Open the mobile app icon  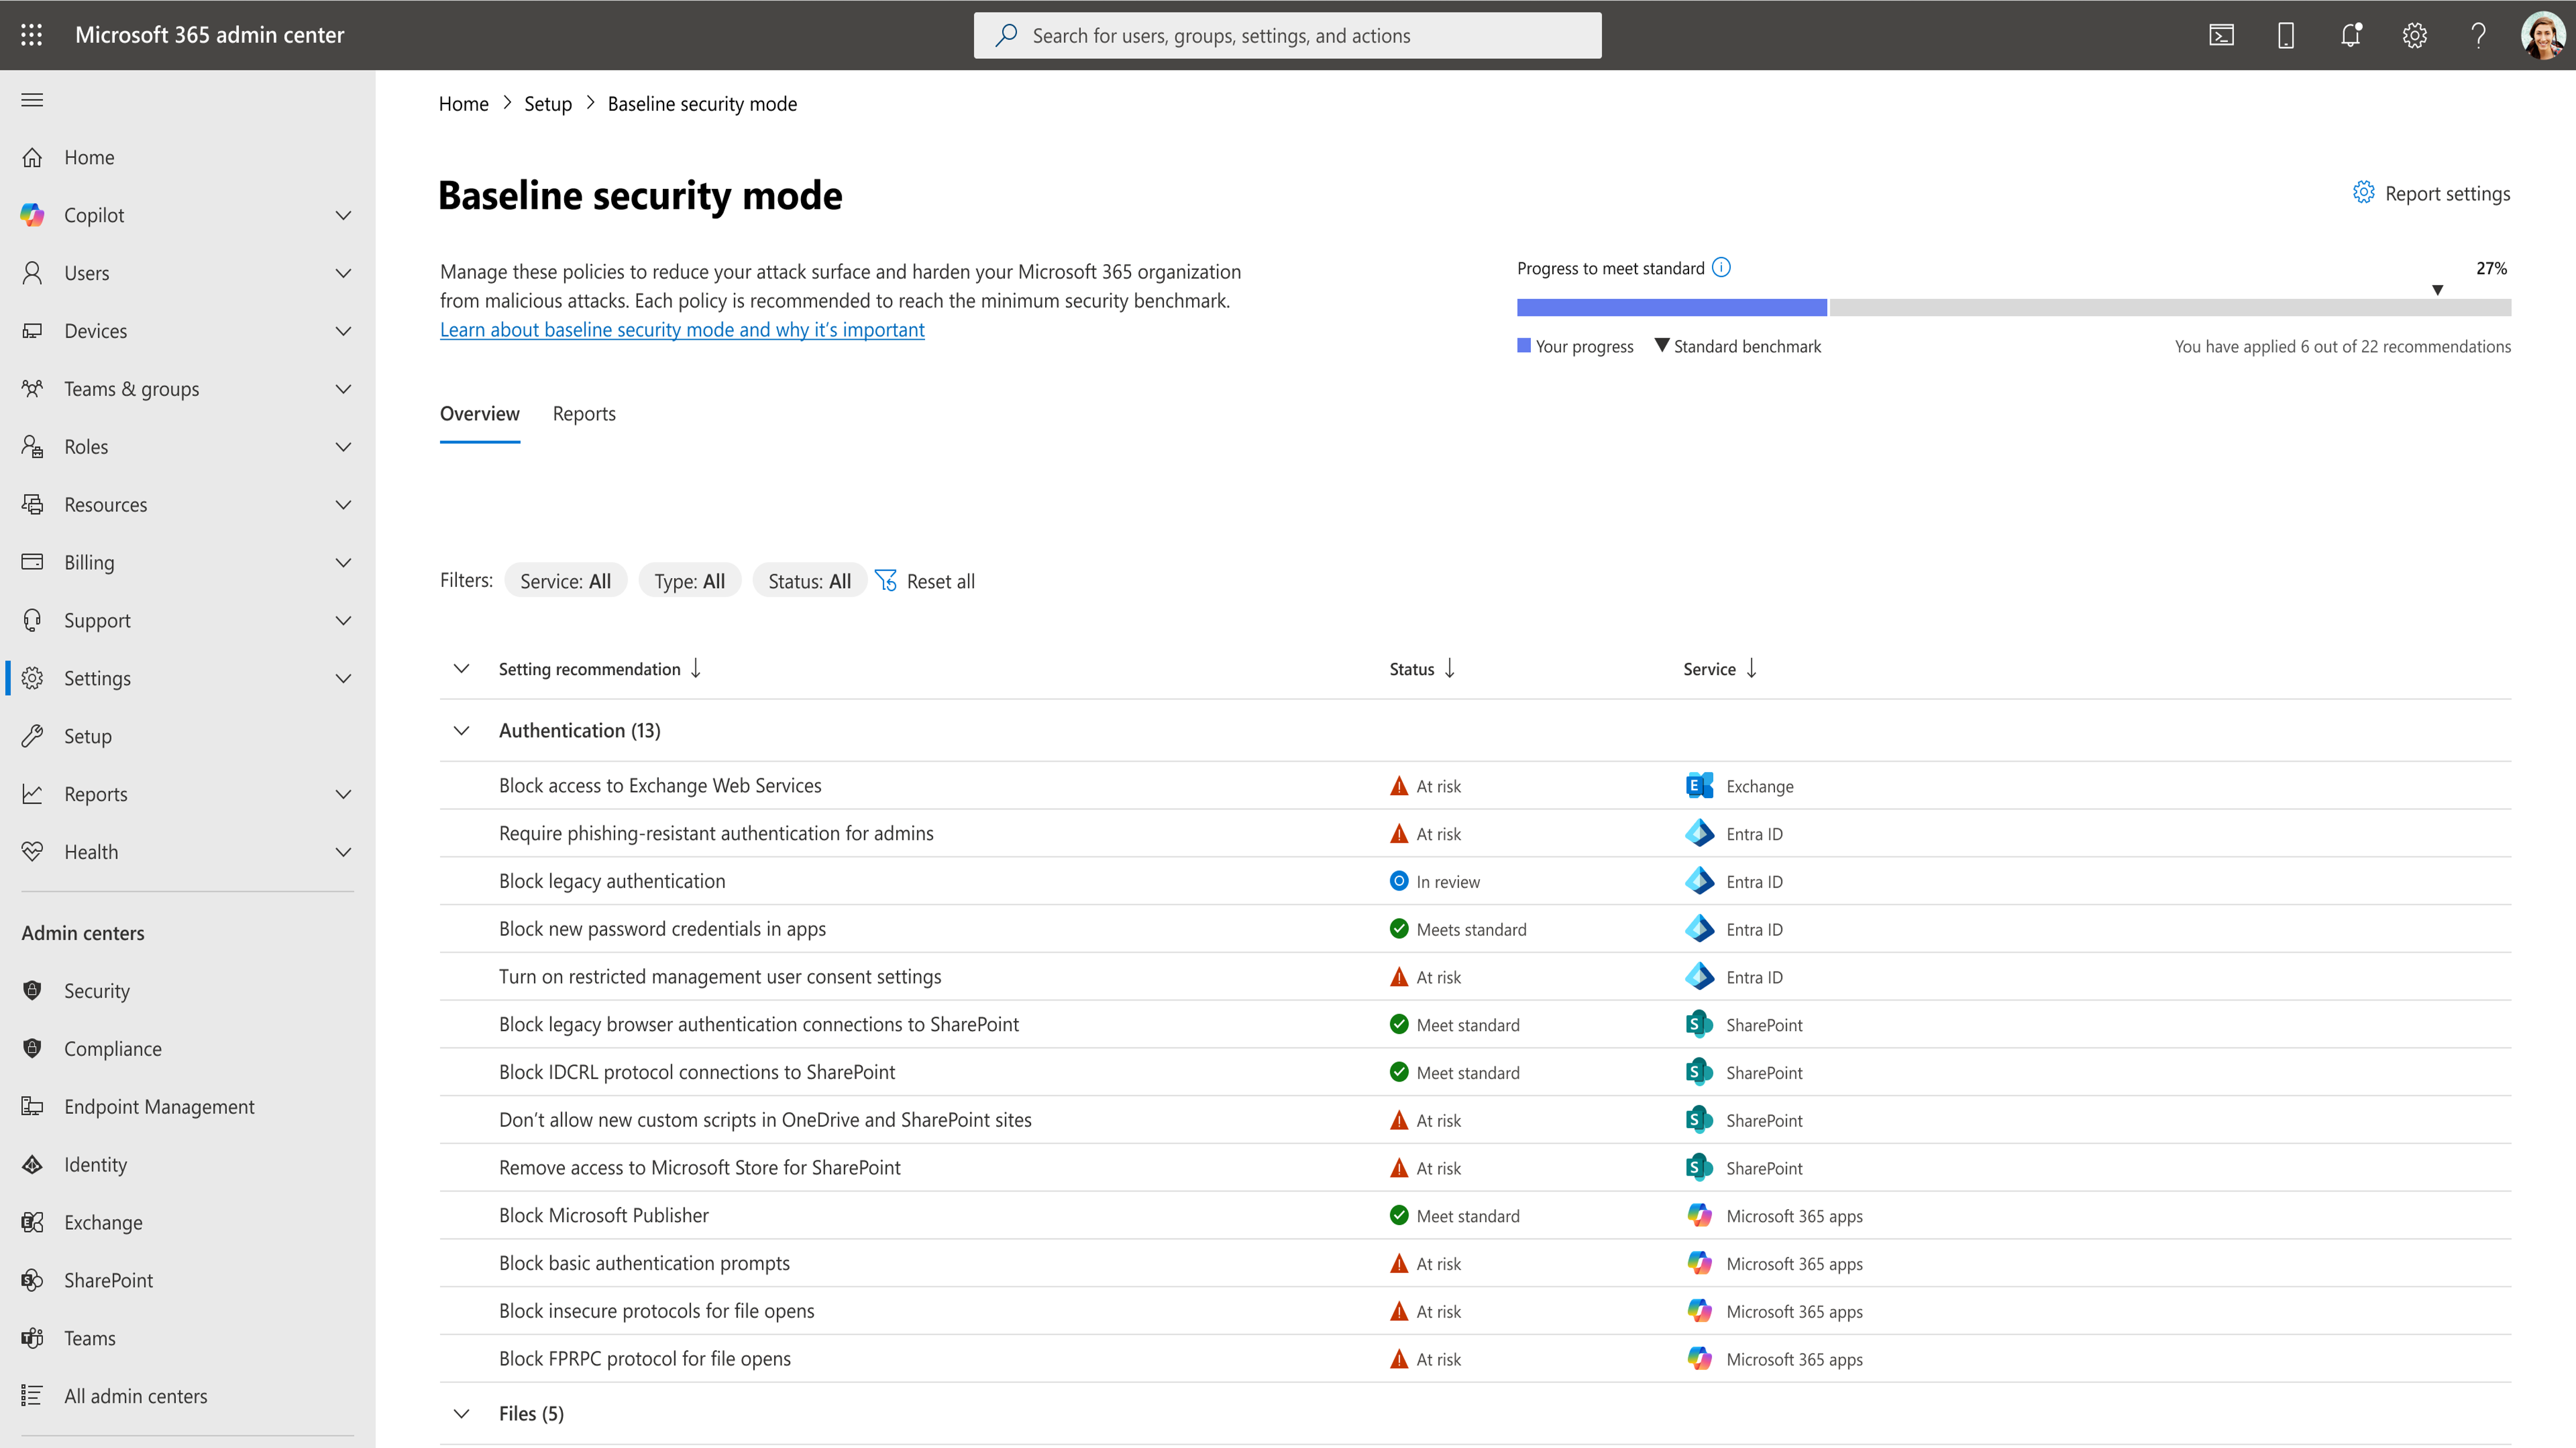2285,34
